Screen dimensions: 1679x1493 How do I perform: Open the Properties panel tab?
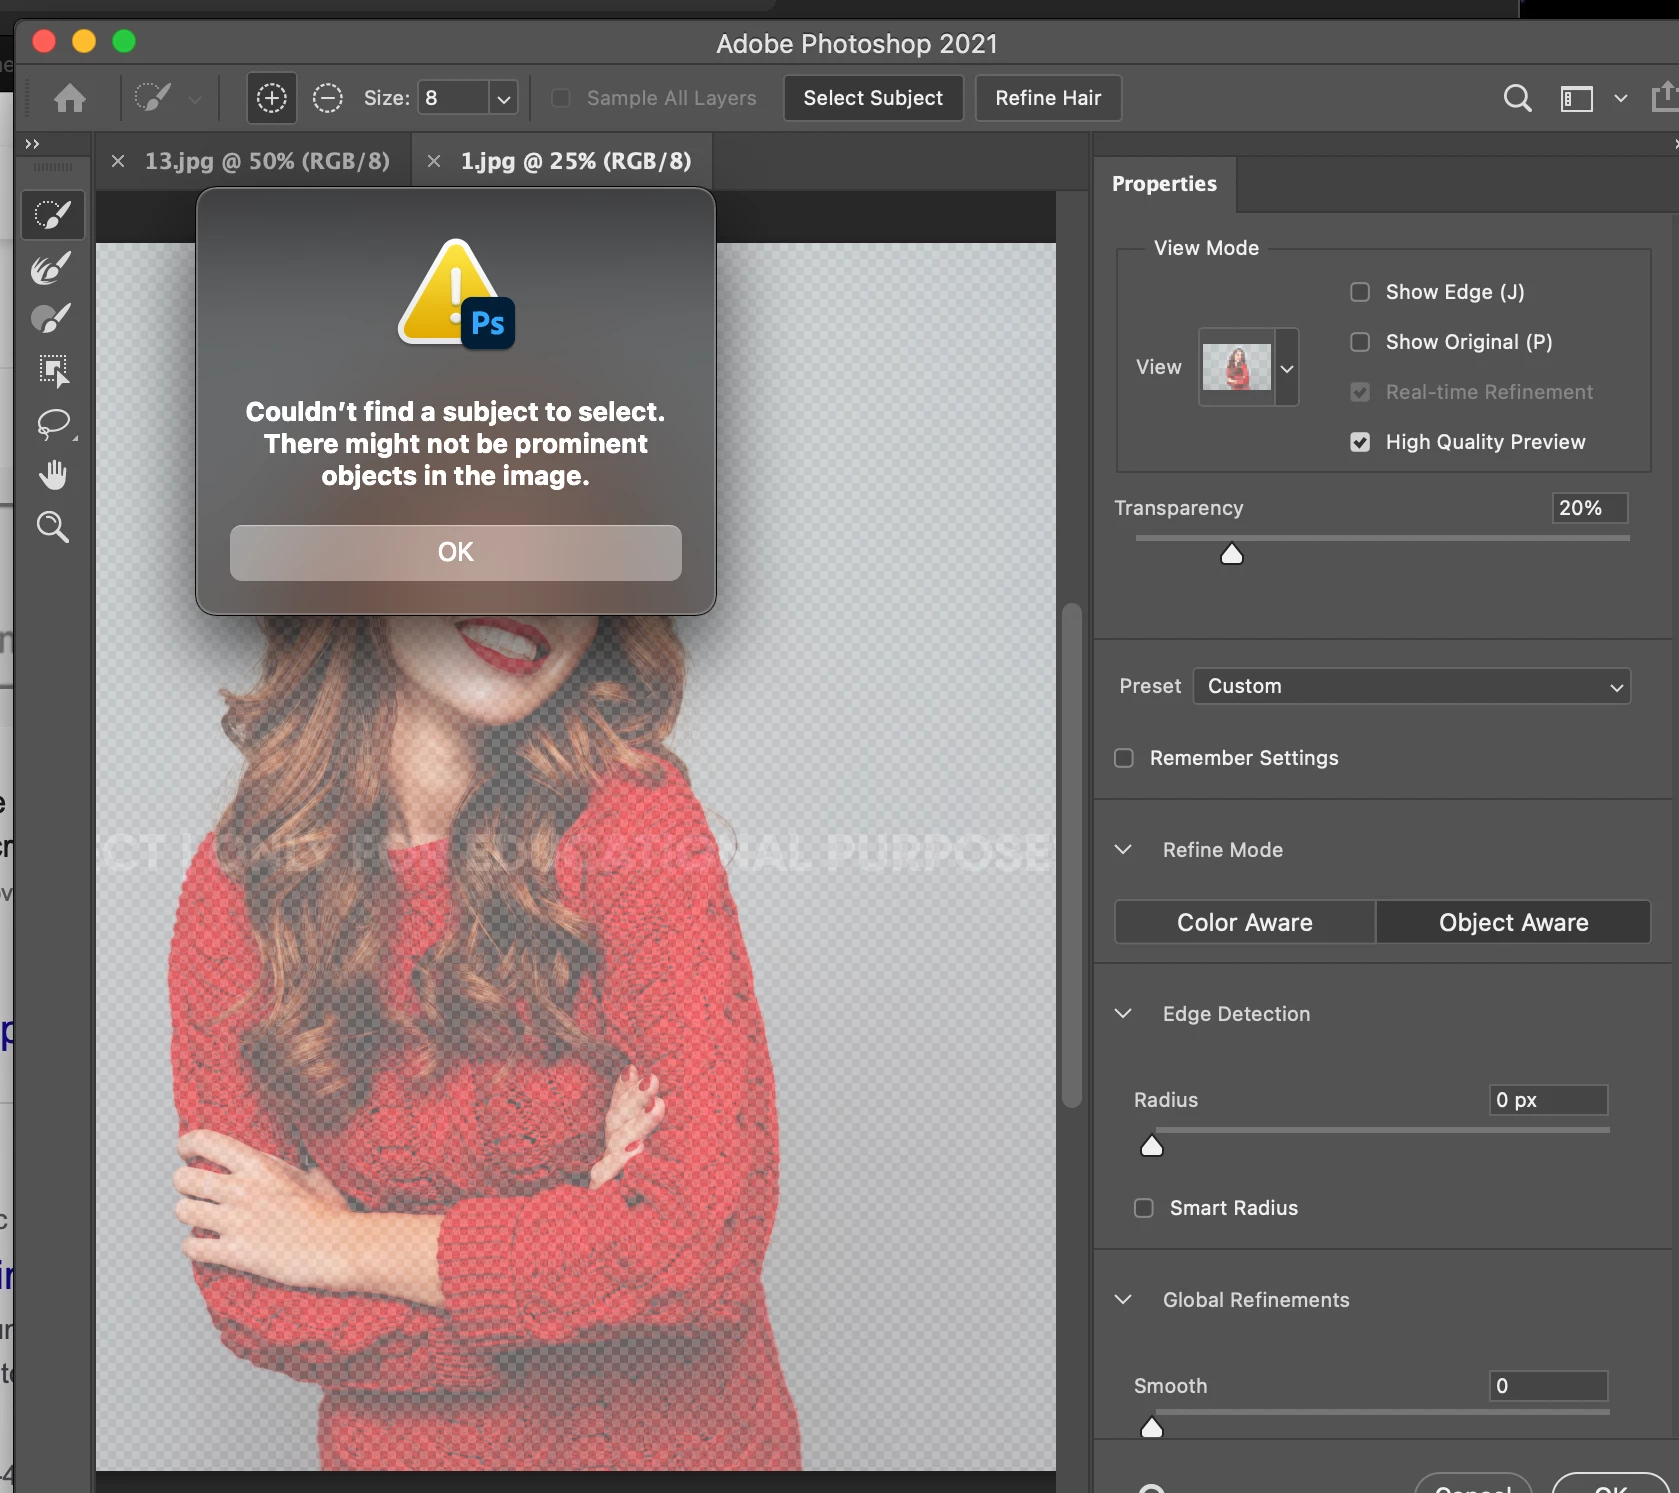[1164, 184]
